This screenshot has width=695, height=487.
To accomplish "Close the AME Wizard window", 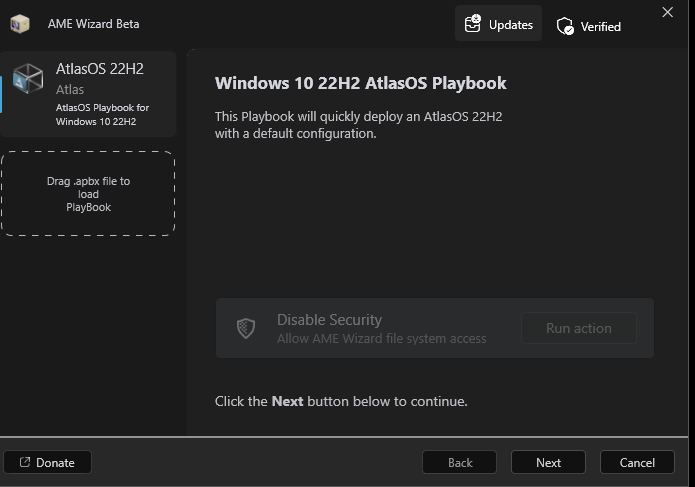I will click(668, 12).
